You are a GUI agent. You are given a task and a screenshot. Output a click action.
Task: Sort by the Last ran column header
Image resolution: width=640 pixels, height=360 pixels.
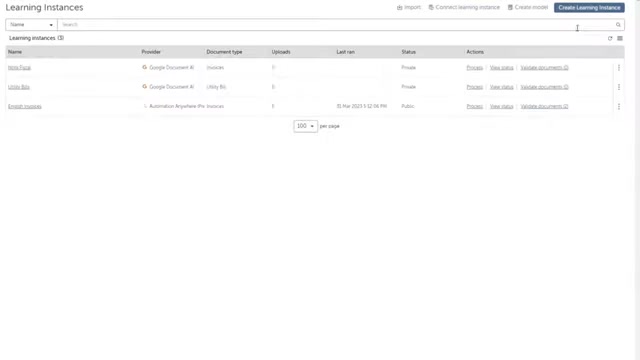(x=345, y=52)
